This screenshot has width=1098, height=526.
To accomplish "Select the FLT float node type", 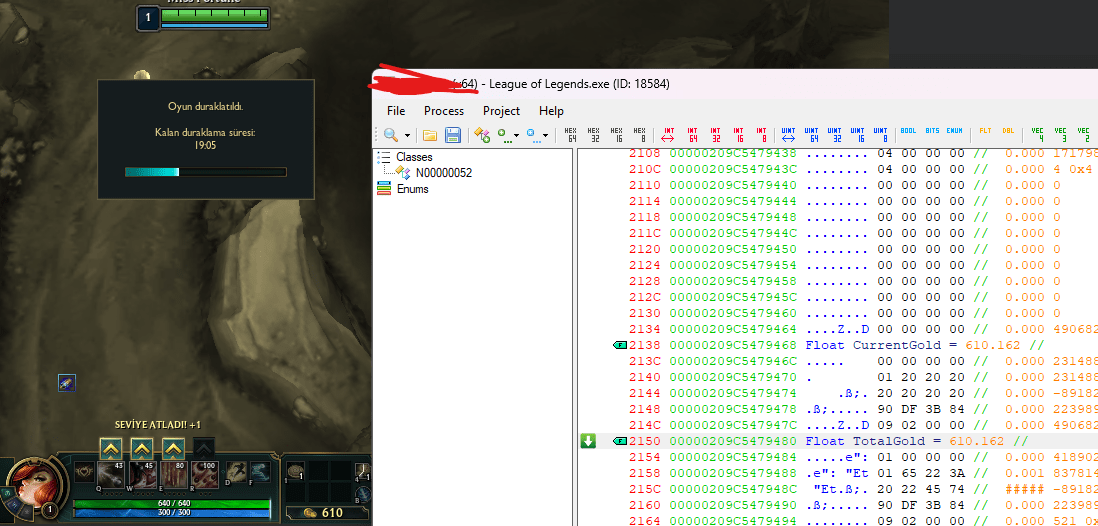I will (985, 131).
